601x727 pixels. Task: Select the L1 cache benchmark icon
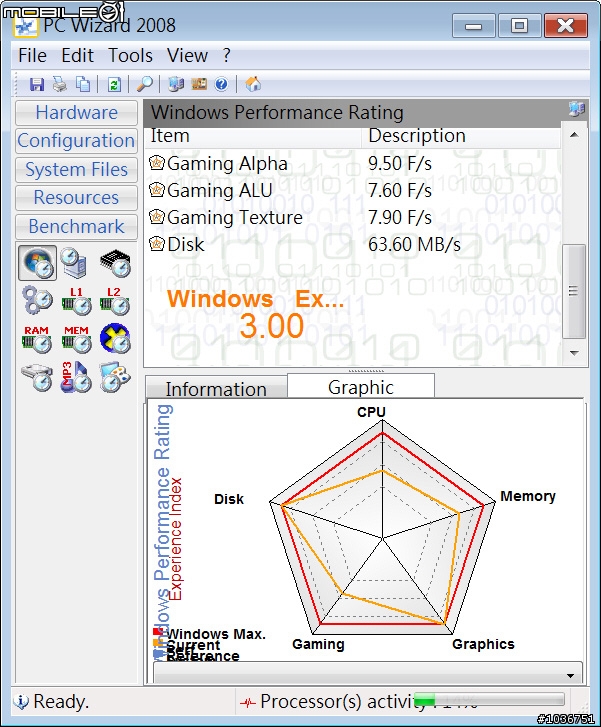coord(77,301)
